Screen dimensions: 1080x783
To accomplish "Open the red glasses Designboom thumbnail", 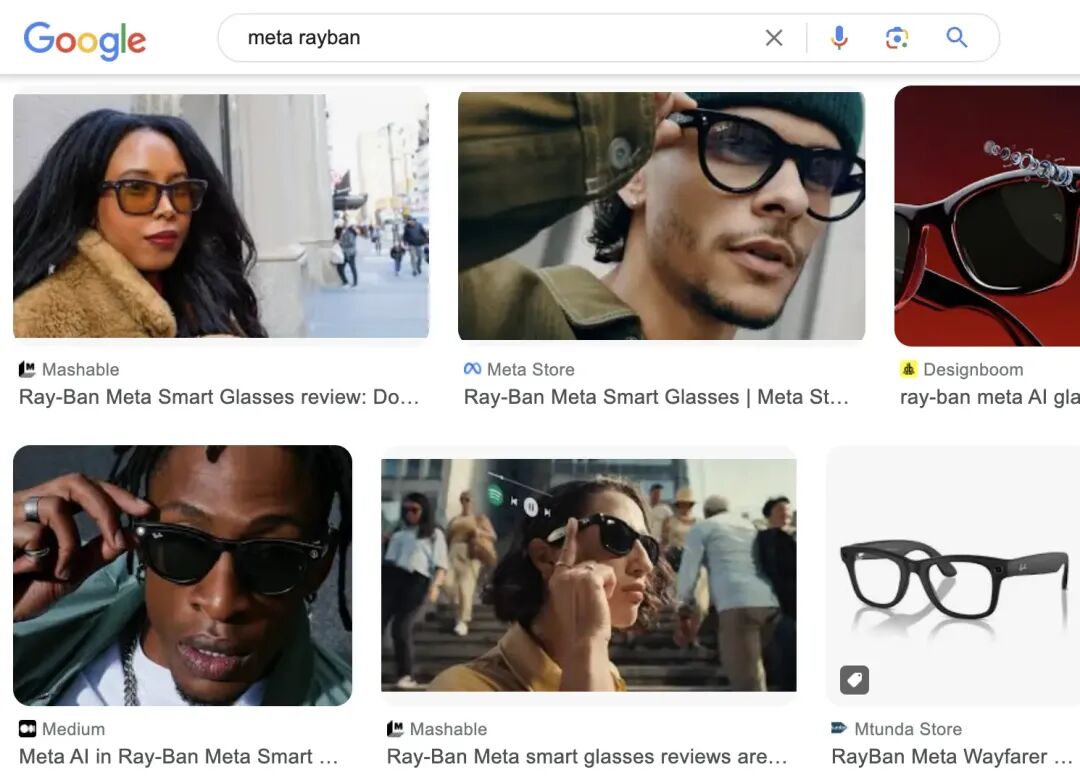I will coord(987,216).
